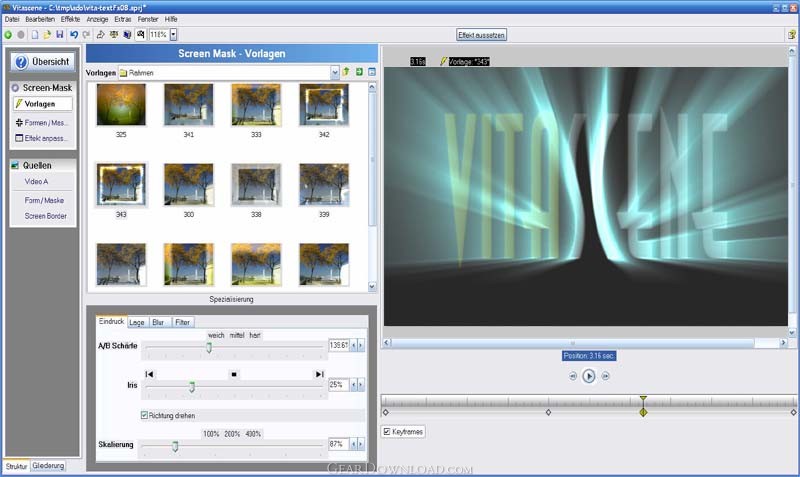
Task: Click the export arrow toolbar icon
Action: (x=101, y=35)
